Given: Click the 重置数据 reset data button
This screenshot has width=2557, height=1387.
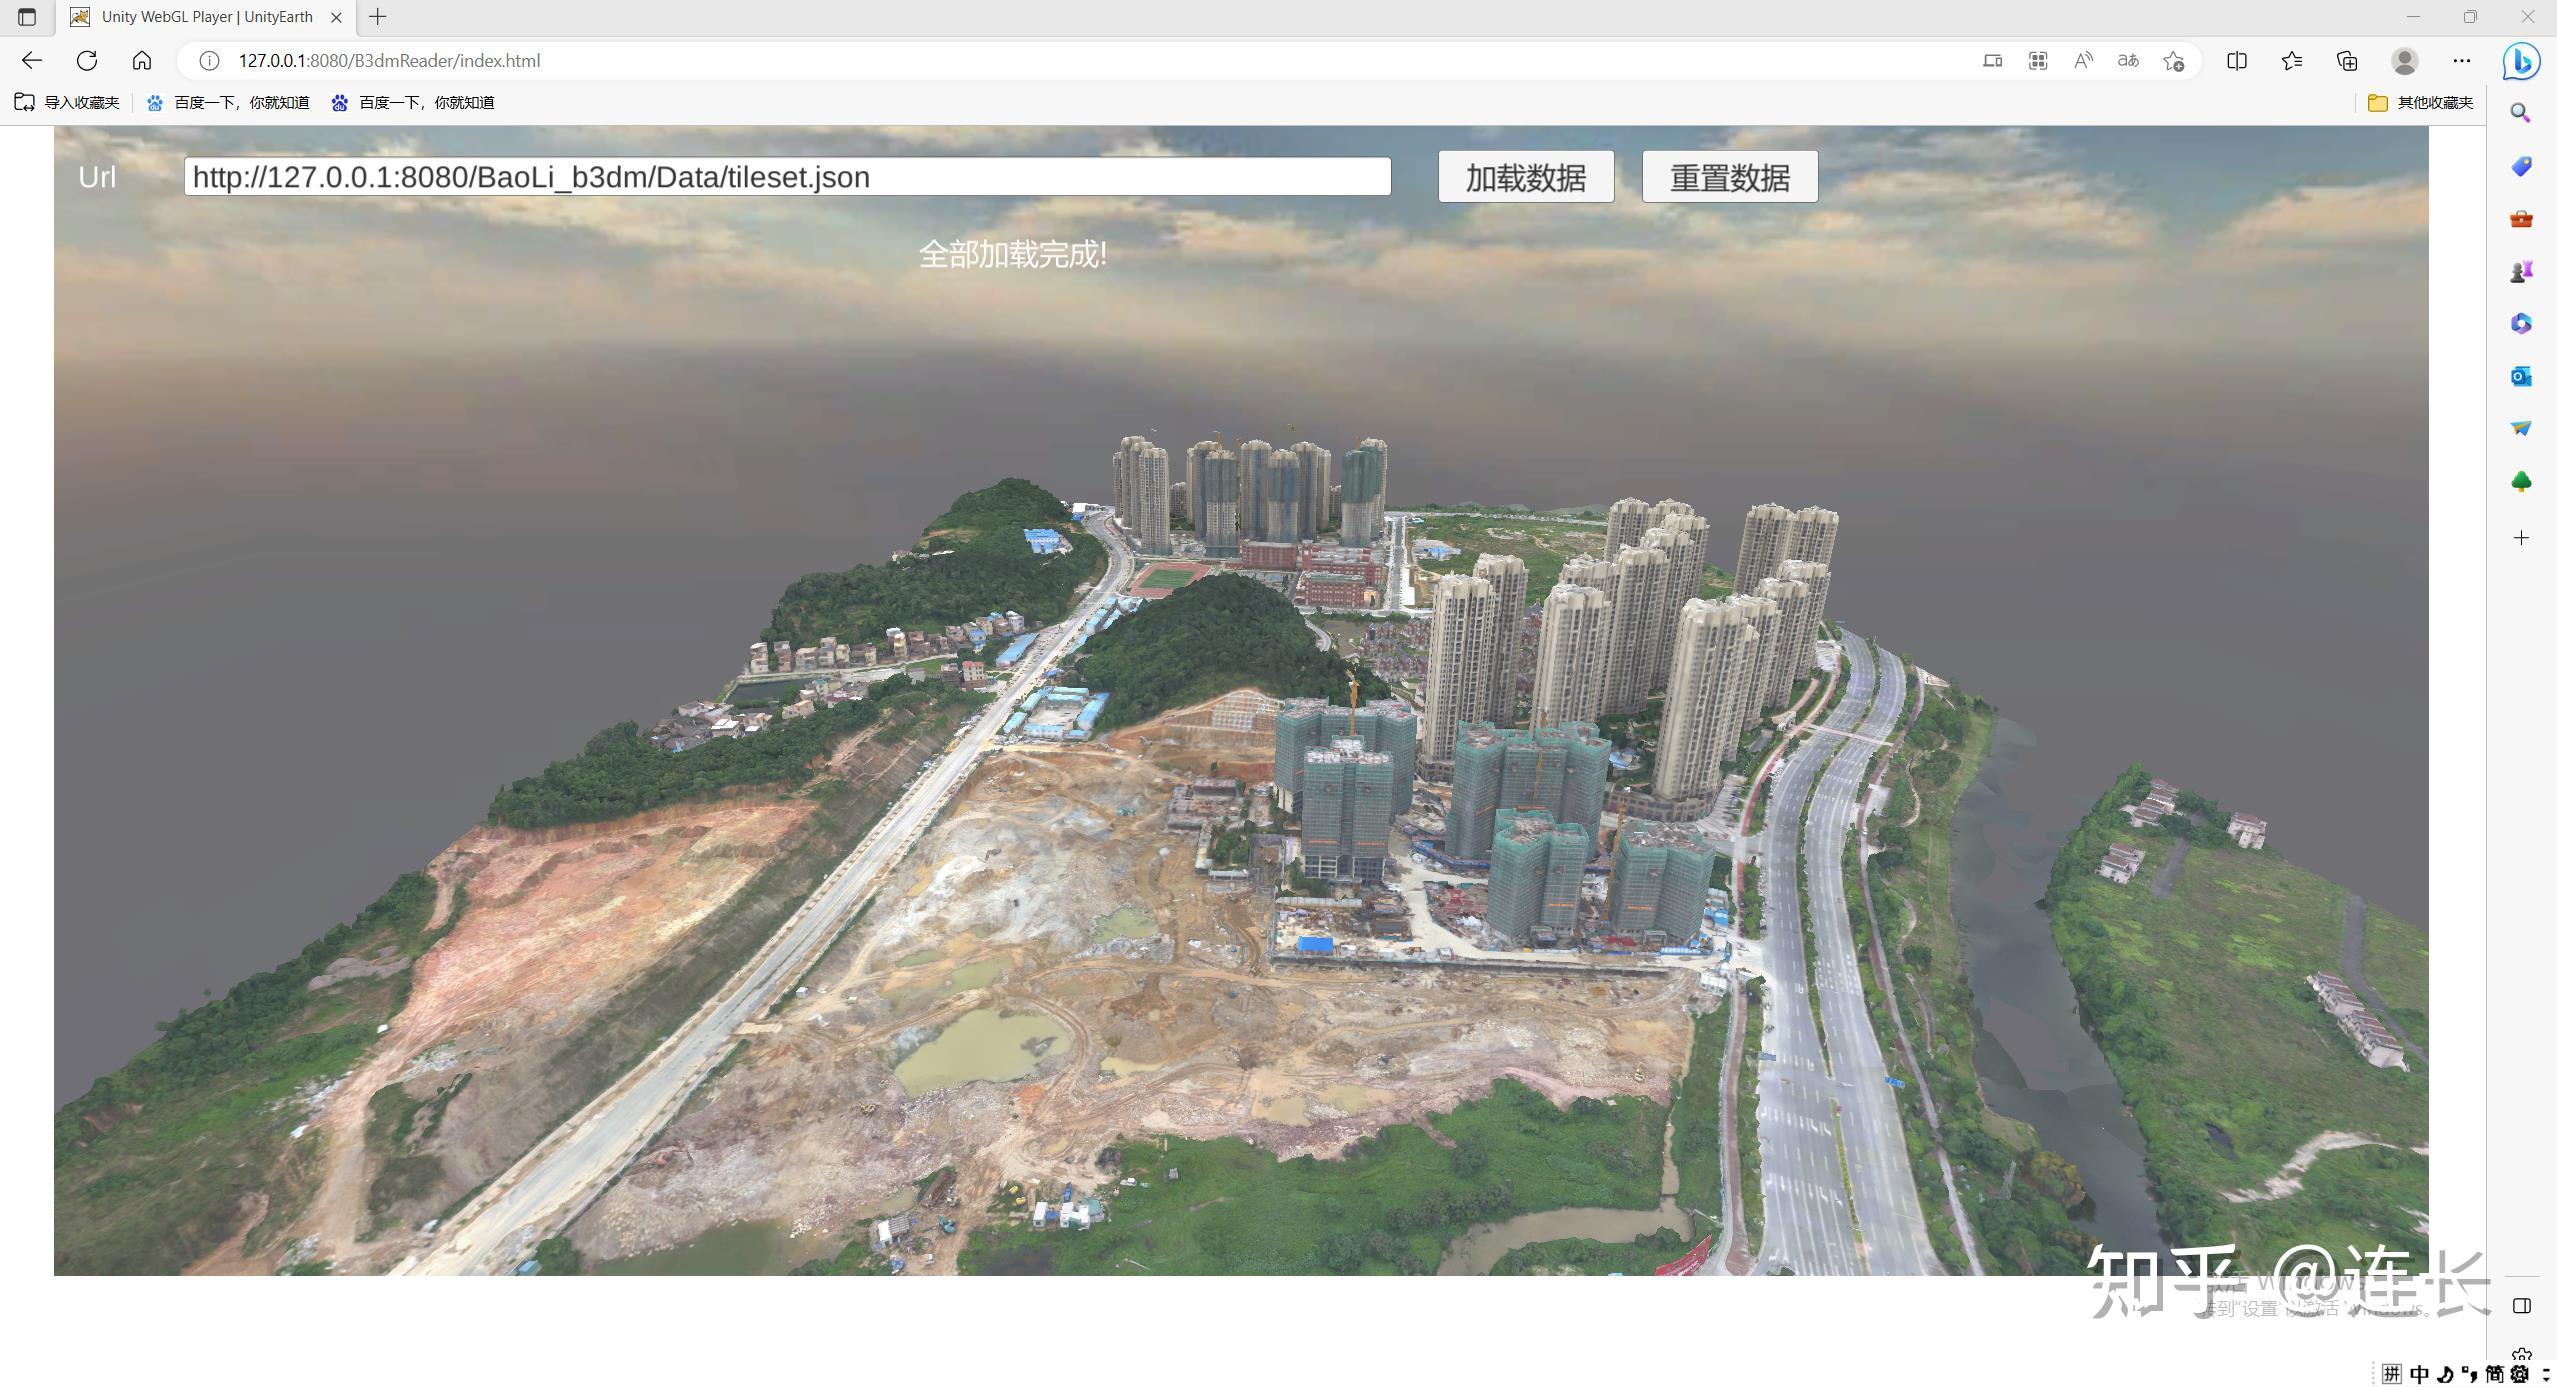Looking at the screenshot, I should (1729, 177).
